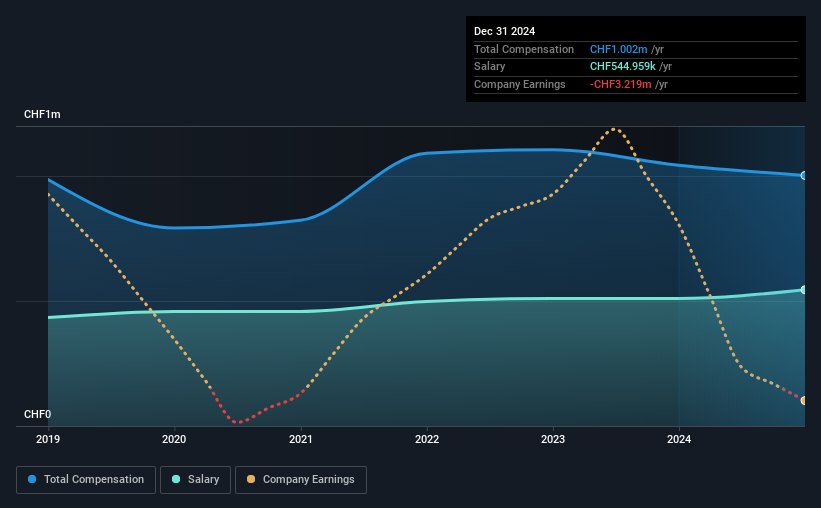Screen dimensions: 821x508
Task: Select the Total Compensation end-point marker
Action: click(804, 175)
